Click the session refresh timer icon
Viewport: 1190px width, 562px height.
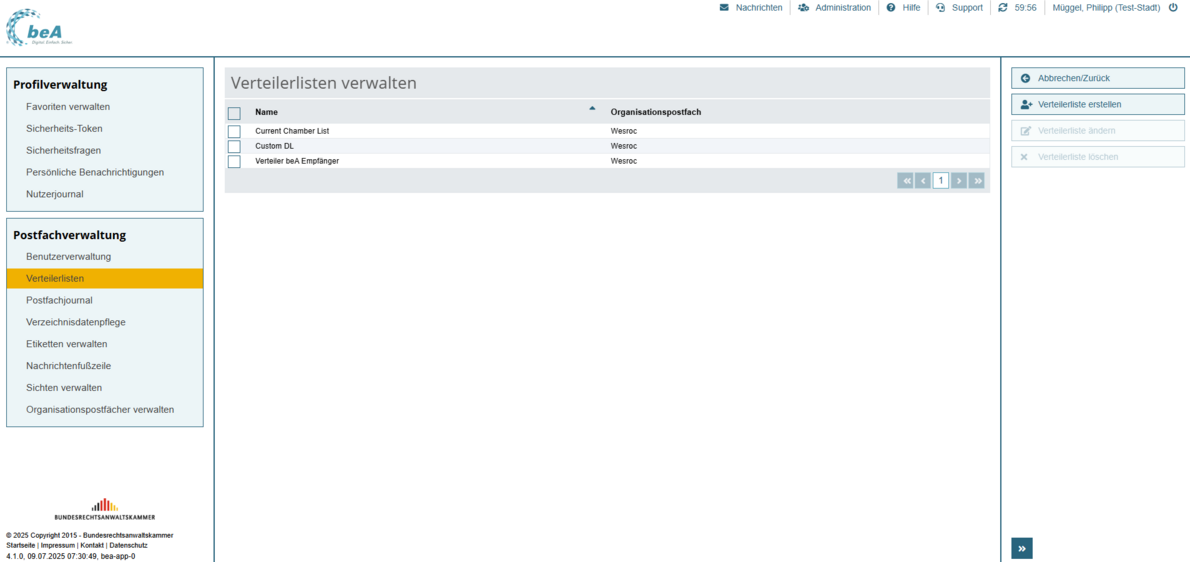pos(1003,8)
